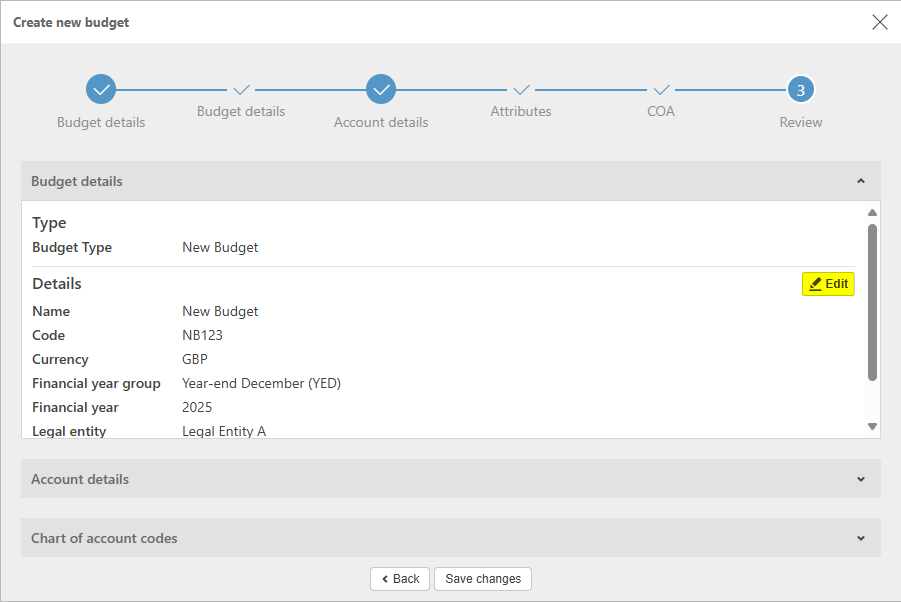Select the Attributes step label
Image resolution: width=901 pixels, height=602 pixels.
point(521,112)
